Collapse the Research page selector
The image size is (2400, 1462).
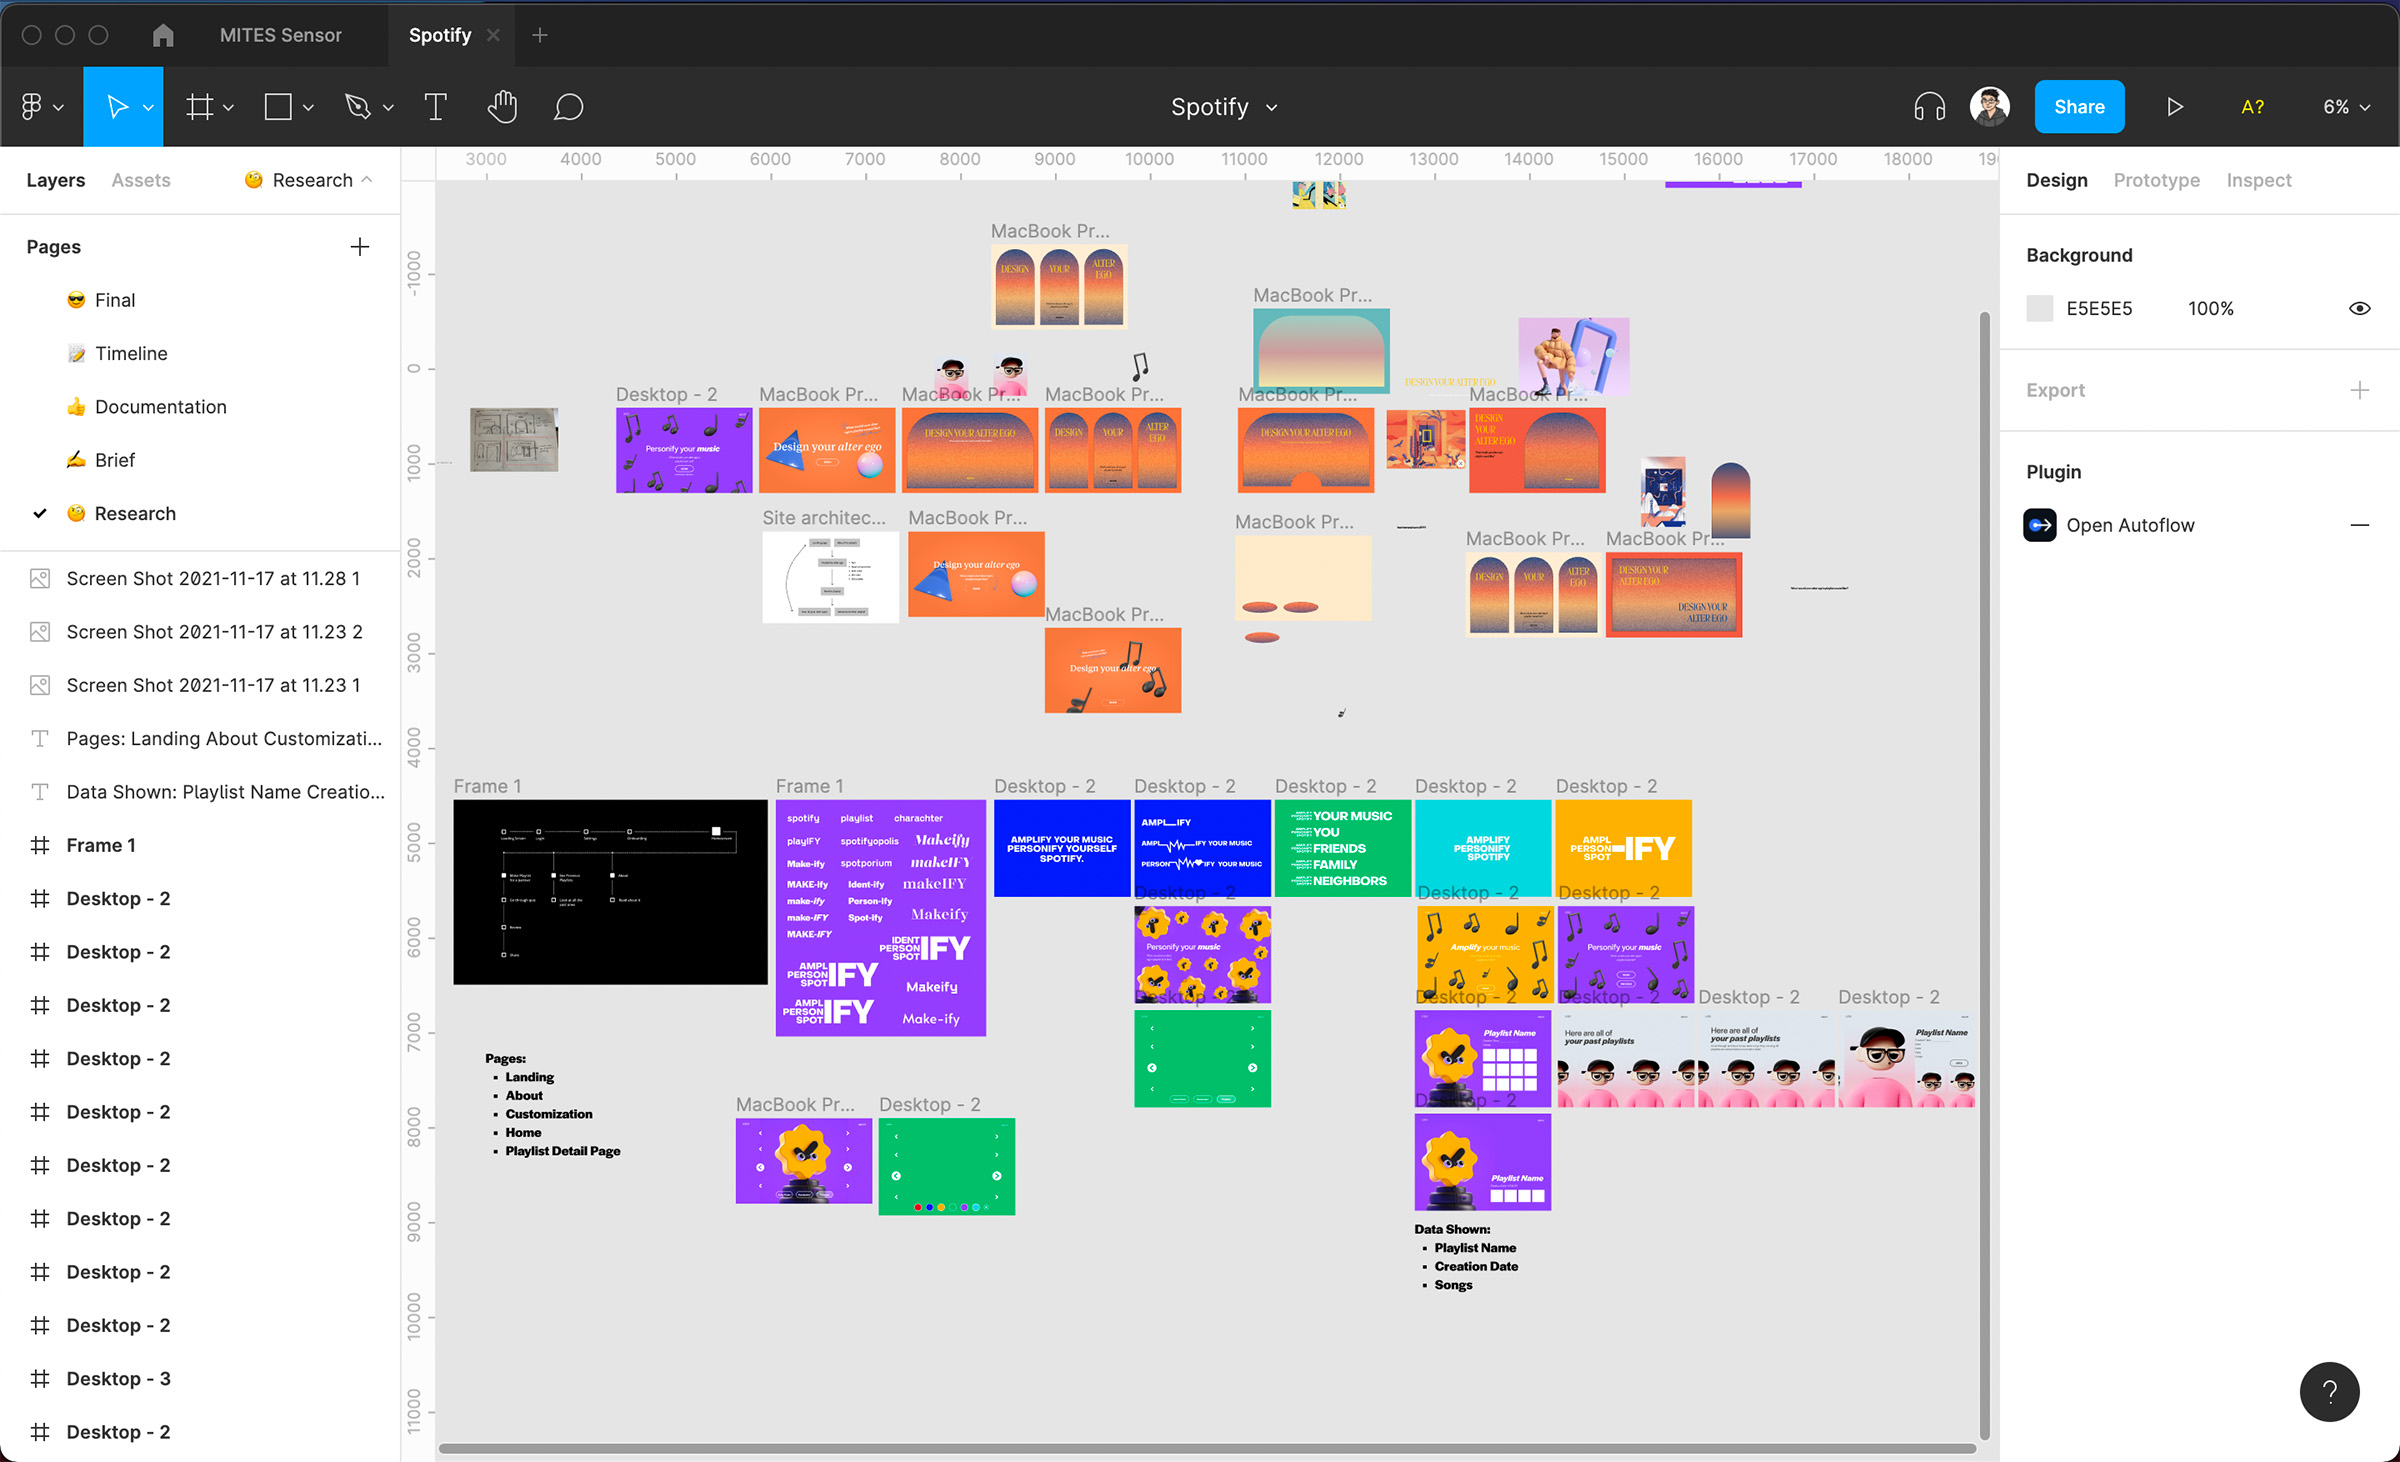click(x=308, y=180)
